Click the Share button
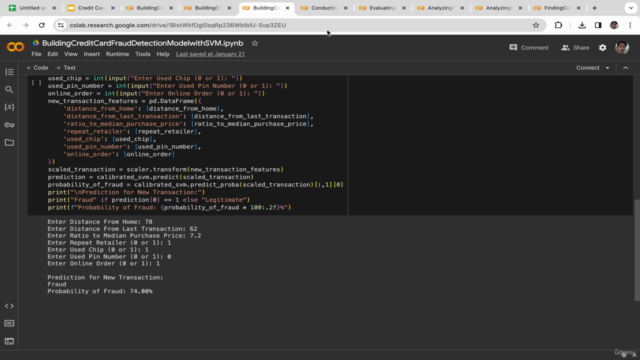 coord(575,48)
